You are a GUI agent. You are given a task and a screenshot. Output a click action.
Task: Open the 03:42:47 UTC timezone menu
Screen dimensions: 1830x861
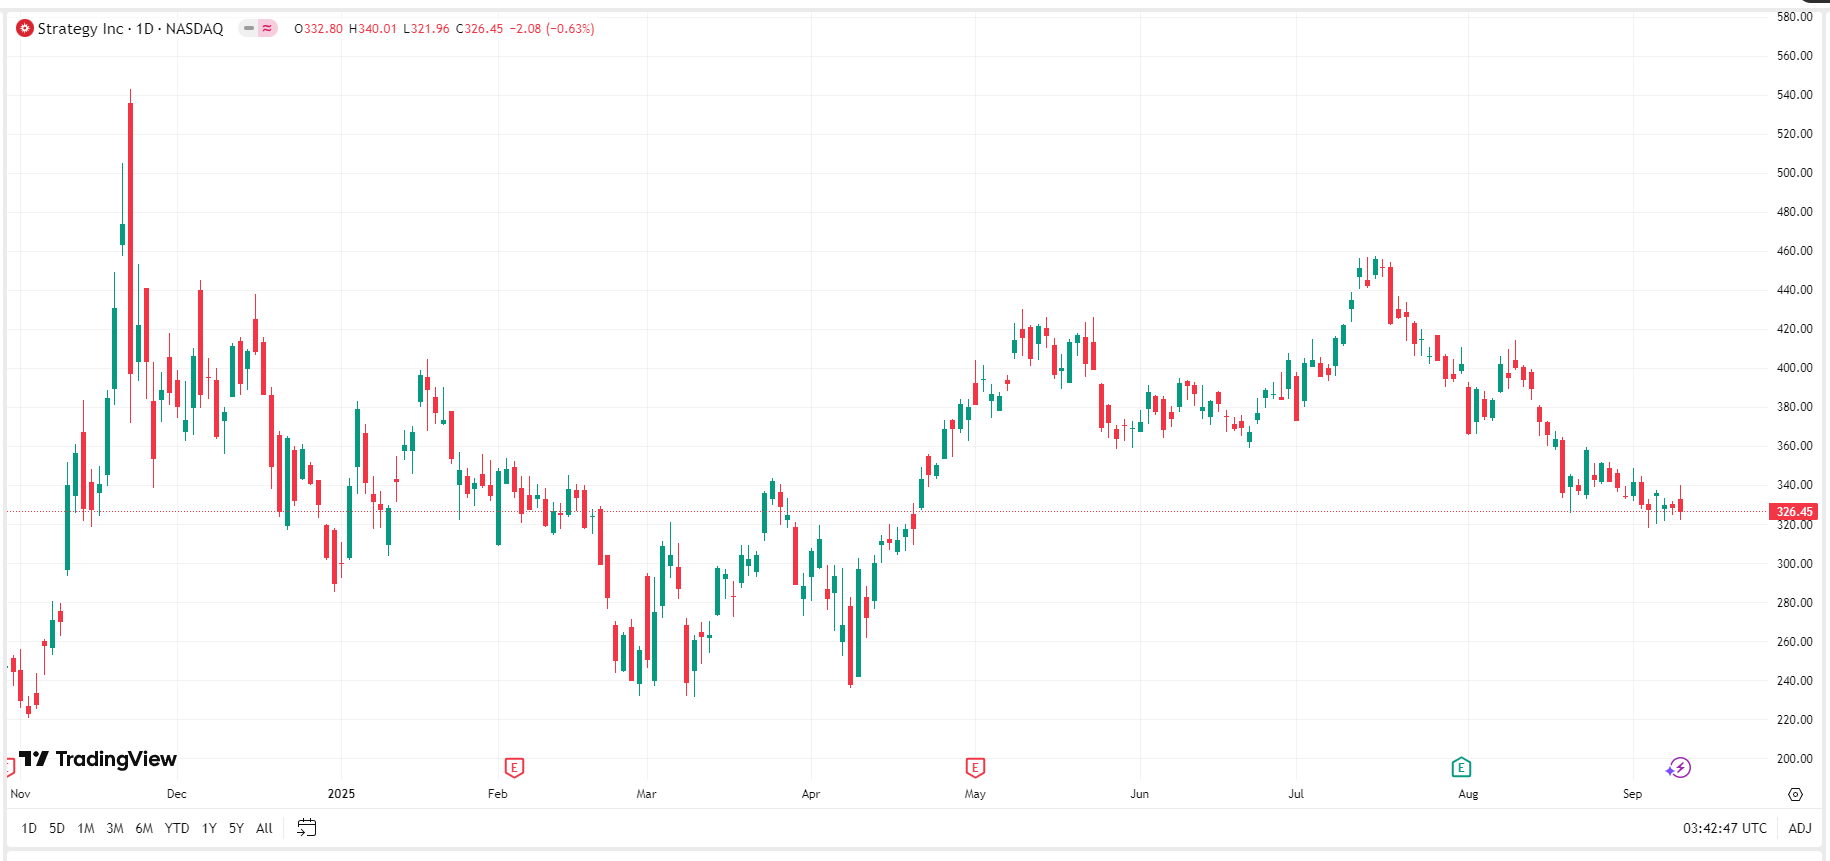coord(1724,828)
